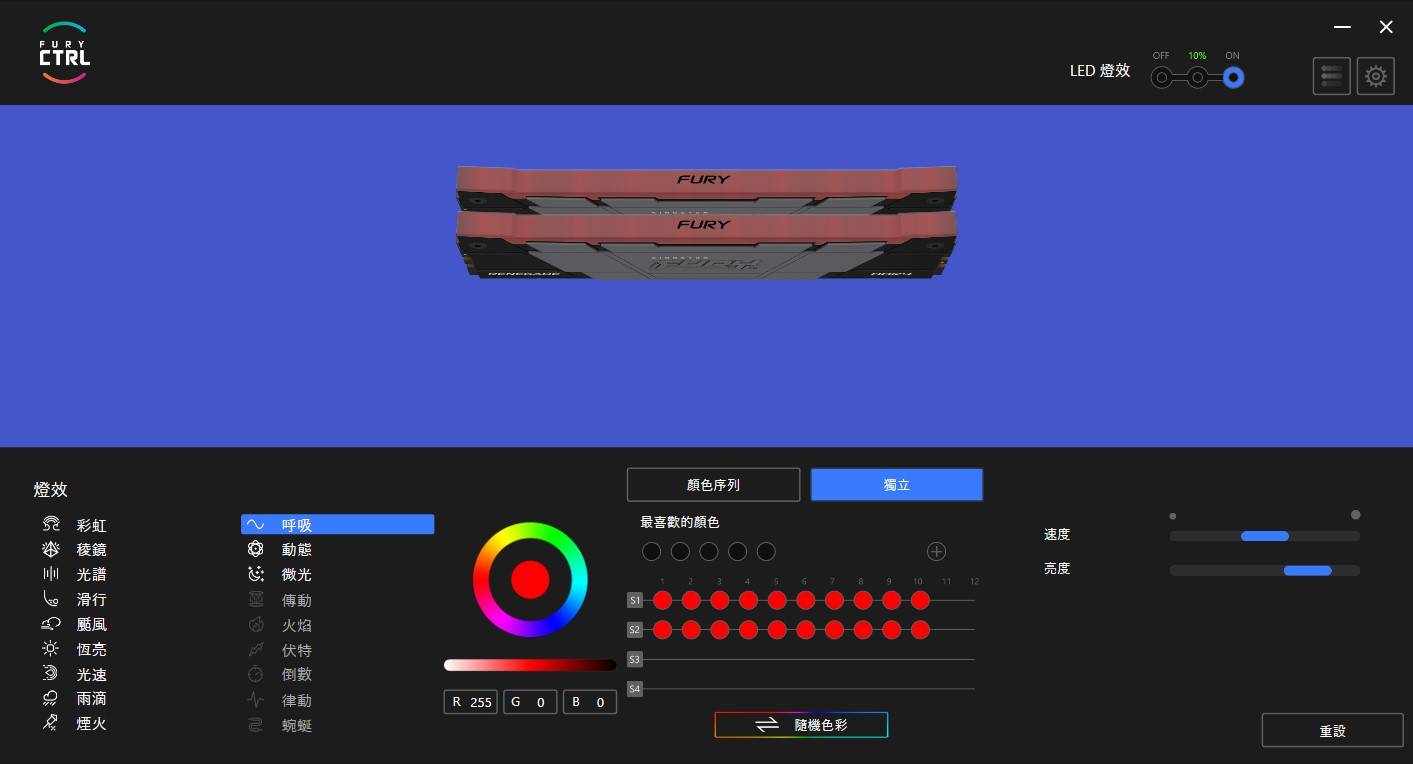Select the S4 empty slot label
Screen dimensions: 1413x764
[634, 689]
